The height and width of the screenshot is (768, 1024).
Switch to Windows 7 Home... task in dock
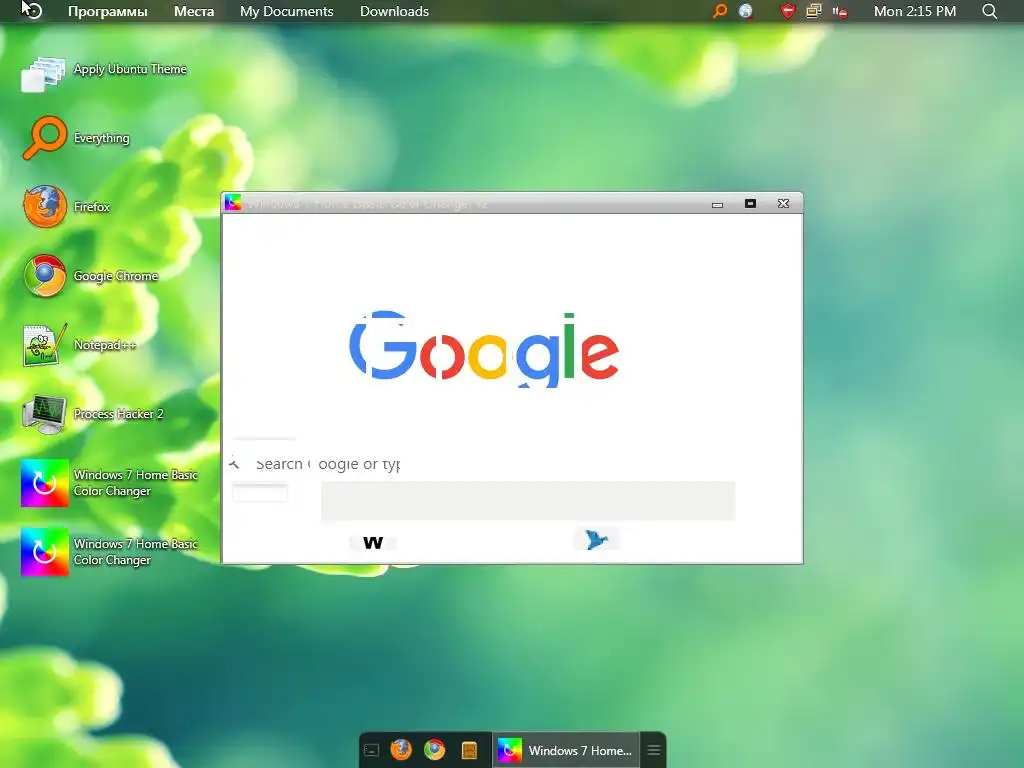point(566,750)
